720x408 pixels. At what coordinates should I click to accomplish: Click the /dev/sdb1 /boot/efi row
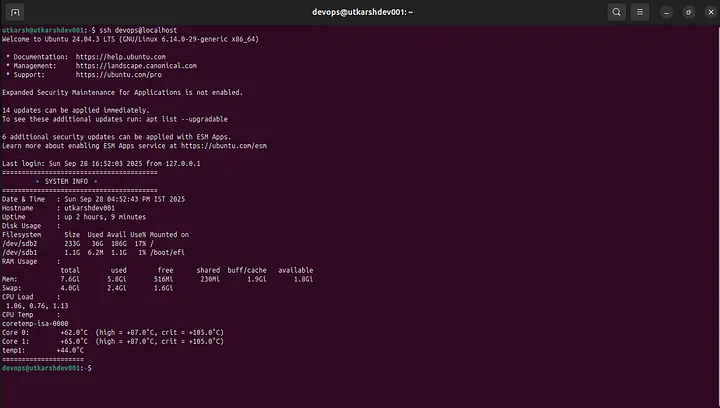click(93, 252)
